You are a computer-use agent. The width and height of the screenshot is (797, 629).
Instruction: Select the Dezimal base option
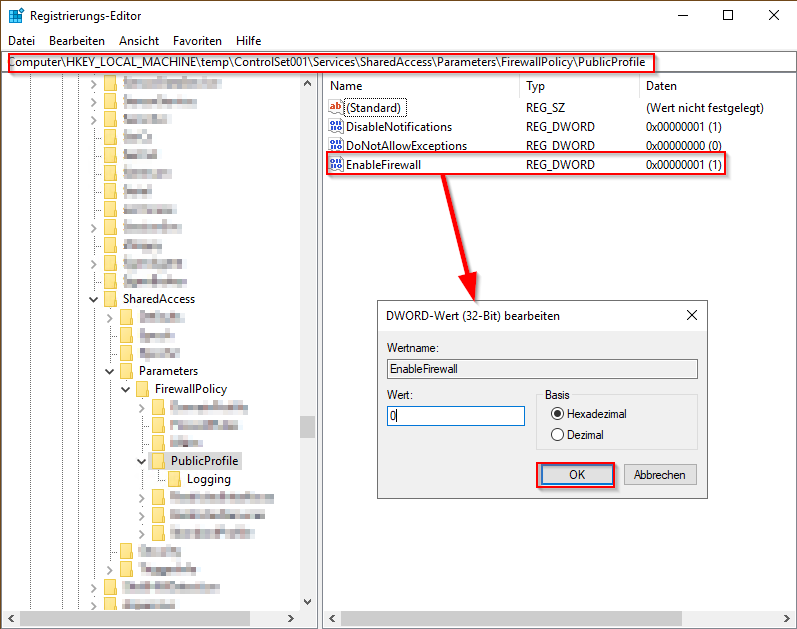558,435
